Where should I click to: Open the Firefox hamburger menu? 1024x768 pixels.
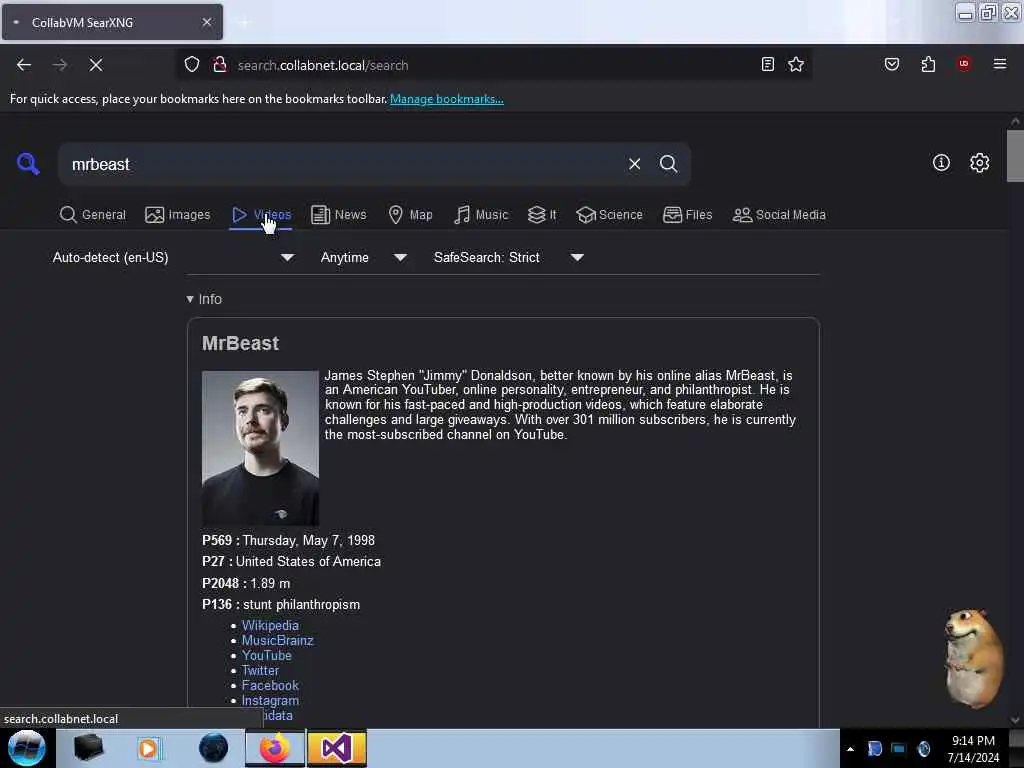[x=1000, y=64]
